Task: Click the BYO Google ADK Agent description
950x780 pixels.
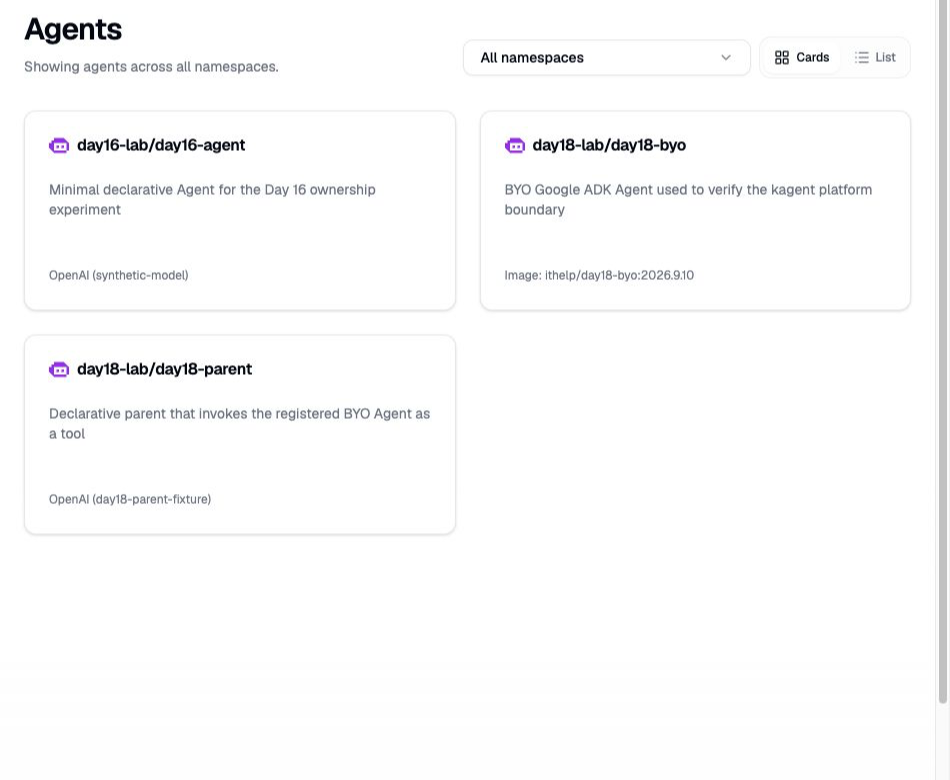Action: tap(688, 199)
